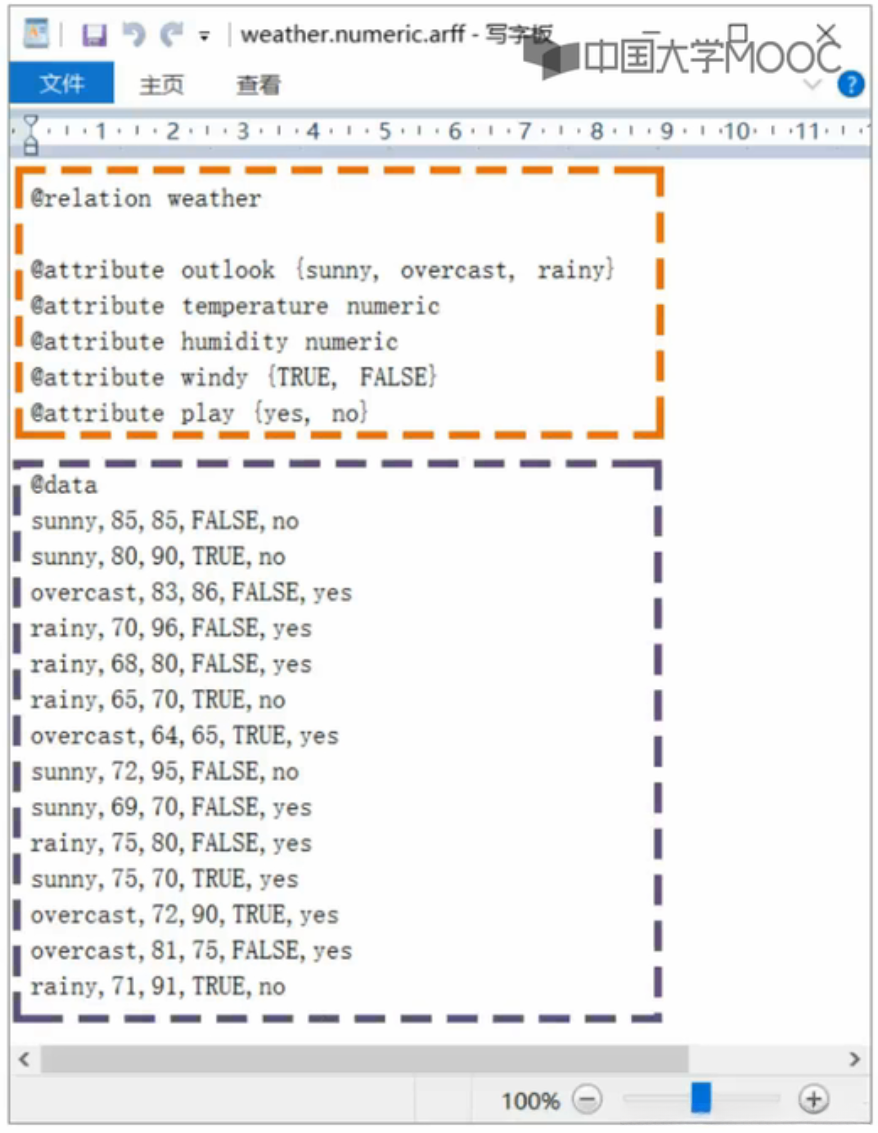Click the horizontal scrollbar right arrow
This screenshot has height=1133, width=878.
click(854, 1059)
